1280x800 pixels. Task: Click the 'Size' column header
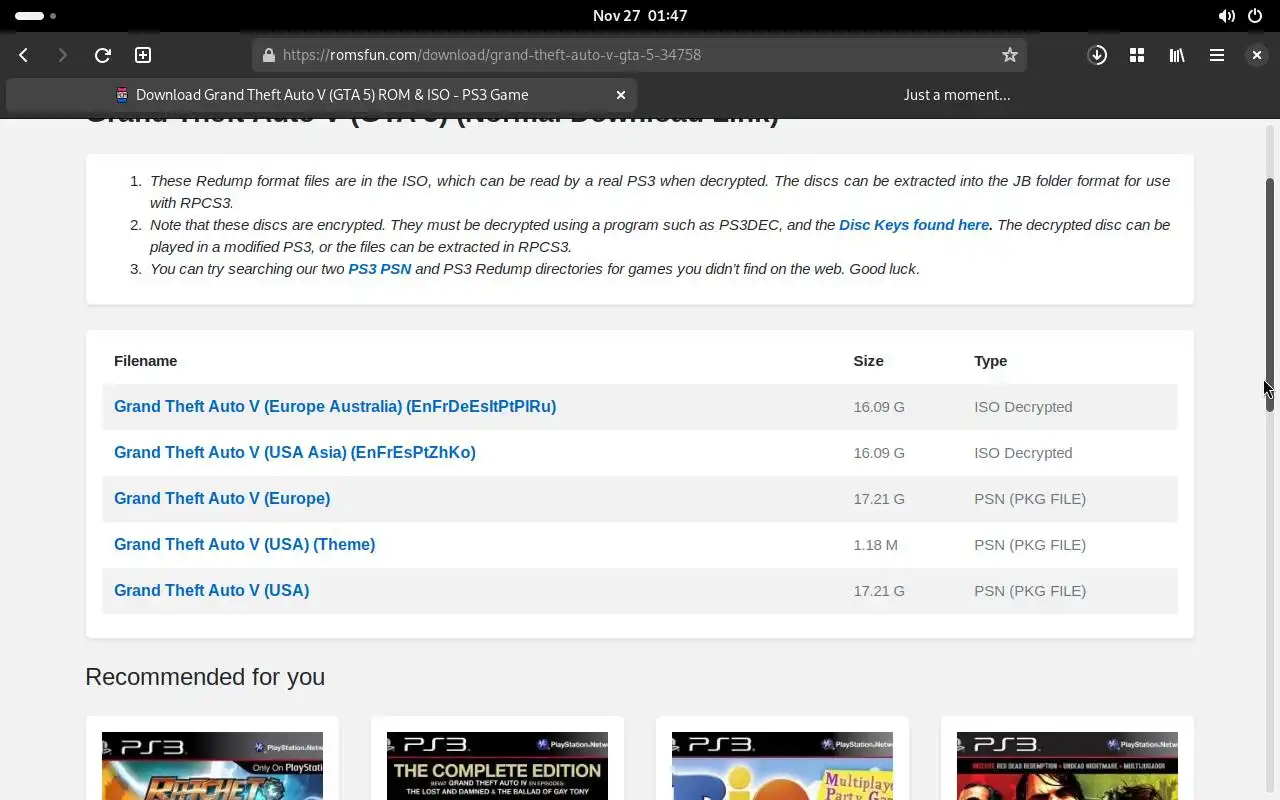[x=868, y=361]
